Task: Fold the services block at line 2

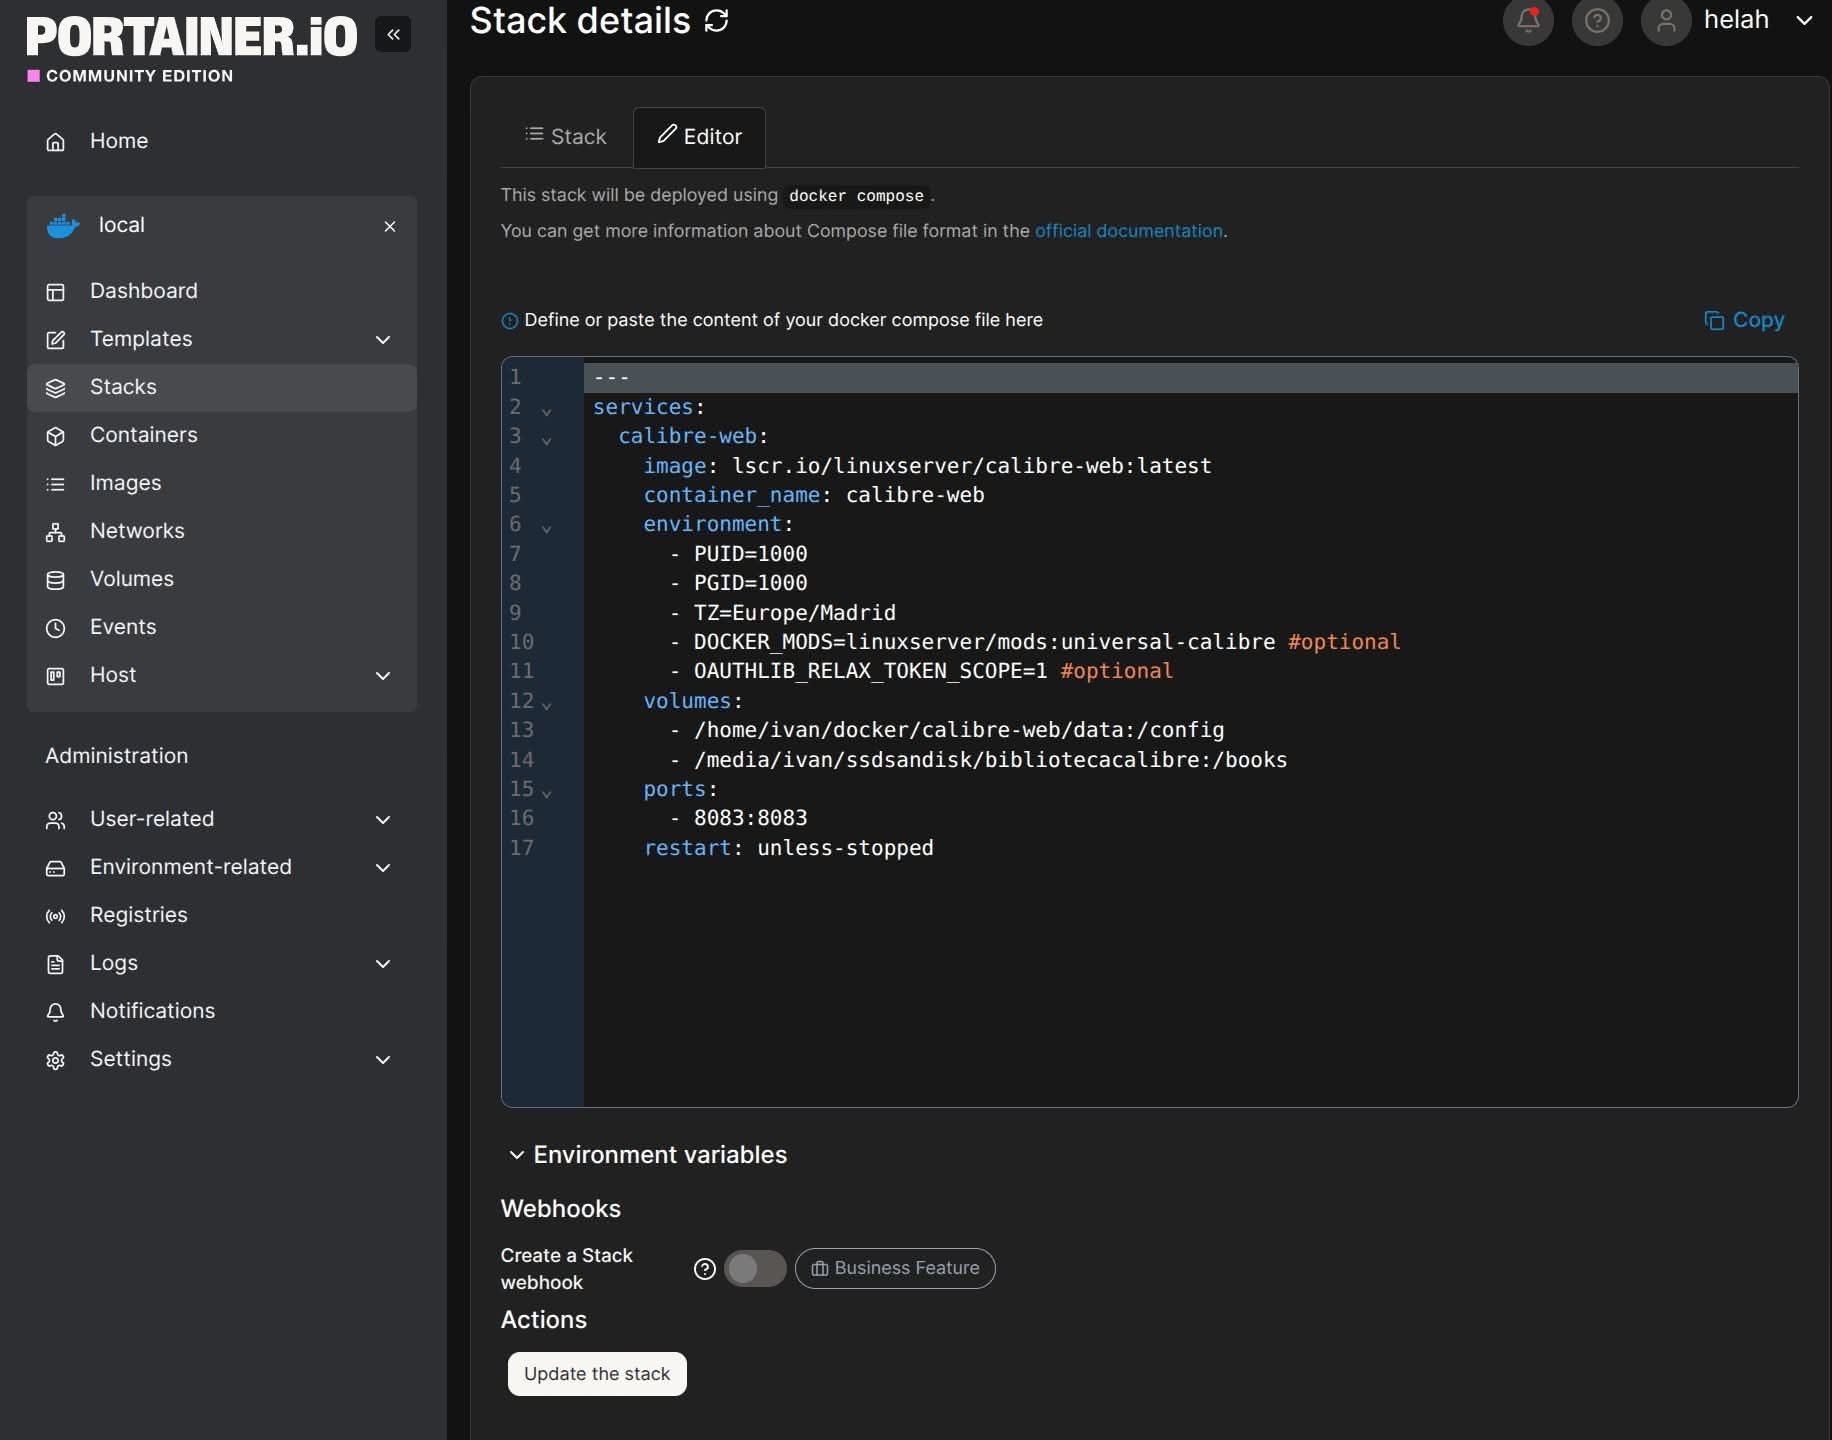Action: tap(546, 411)
